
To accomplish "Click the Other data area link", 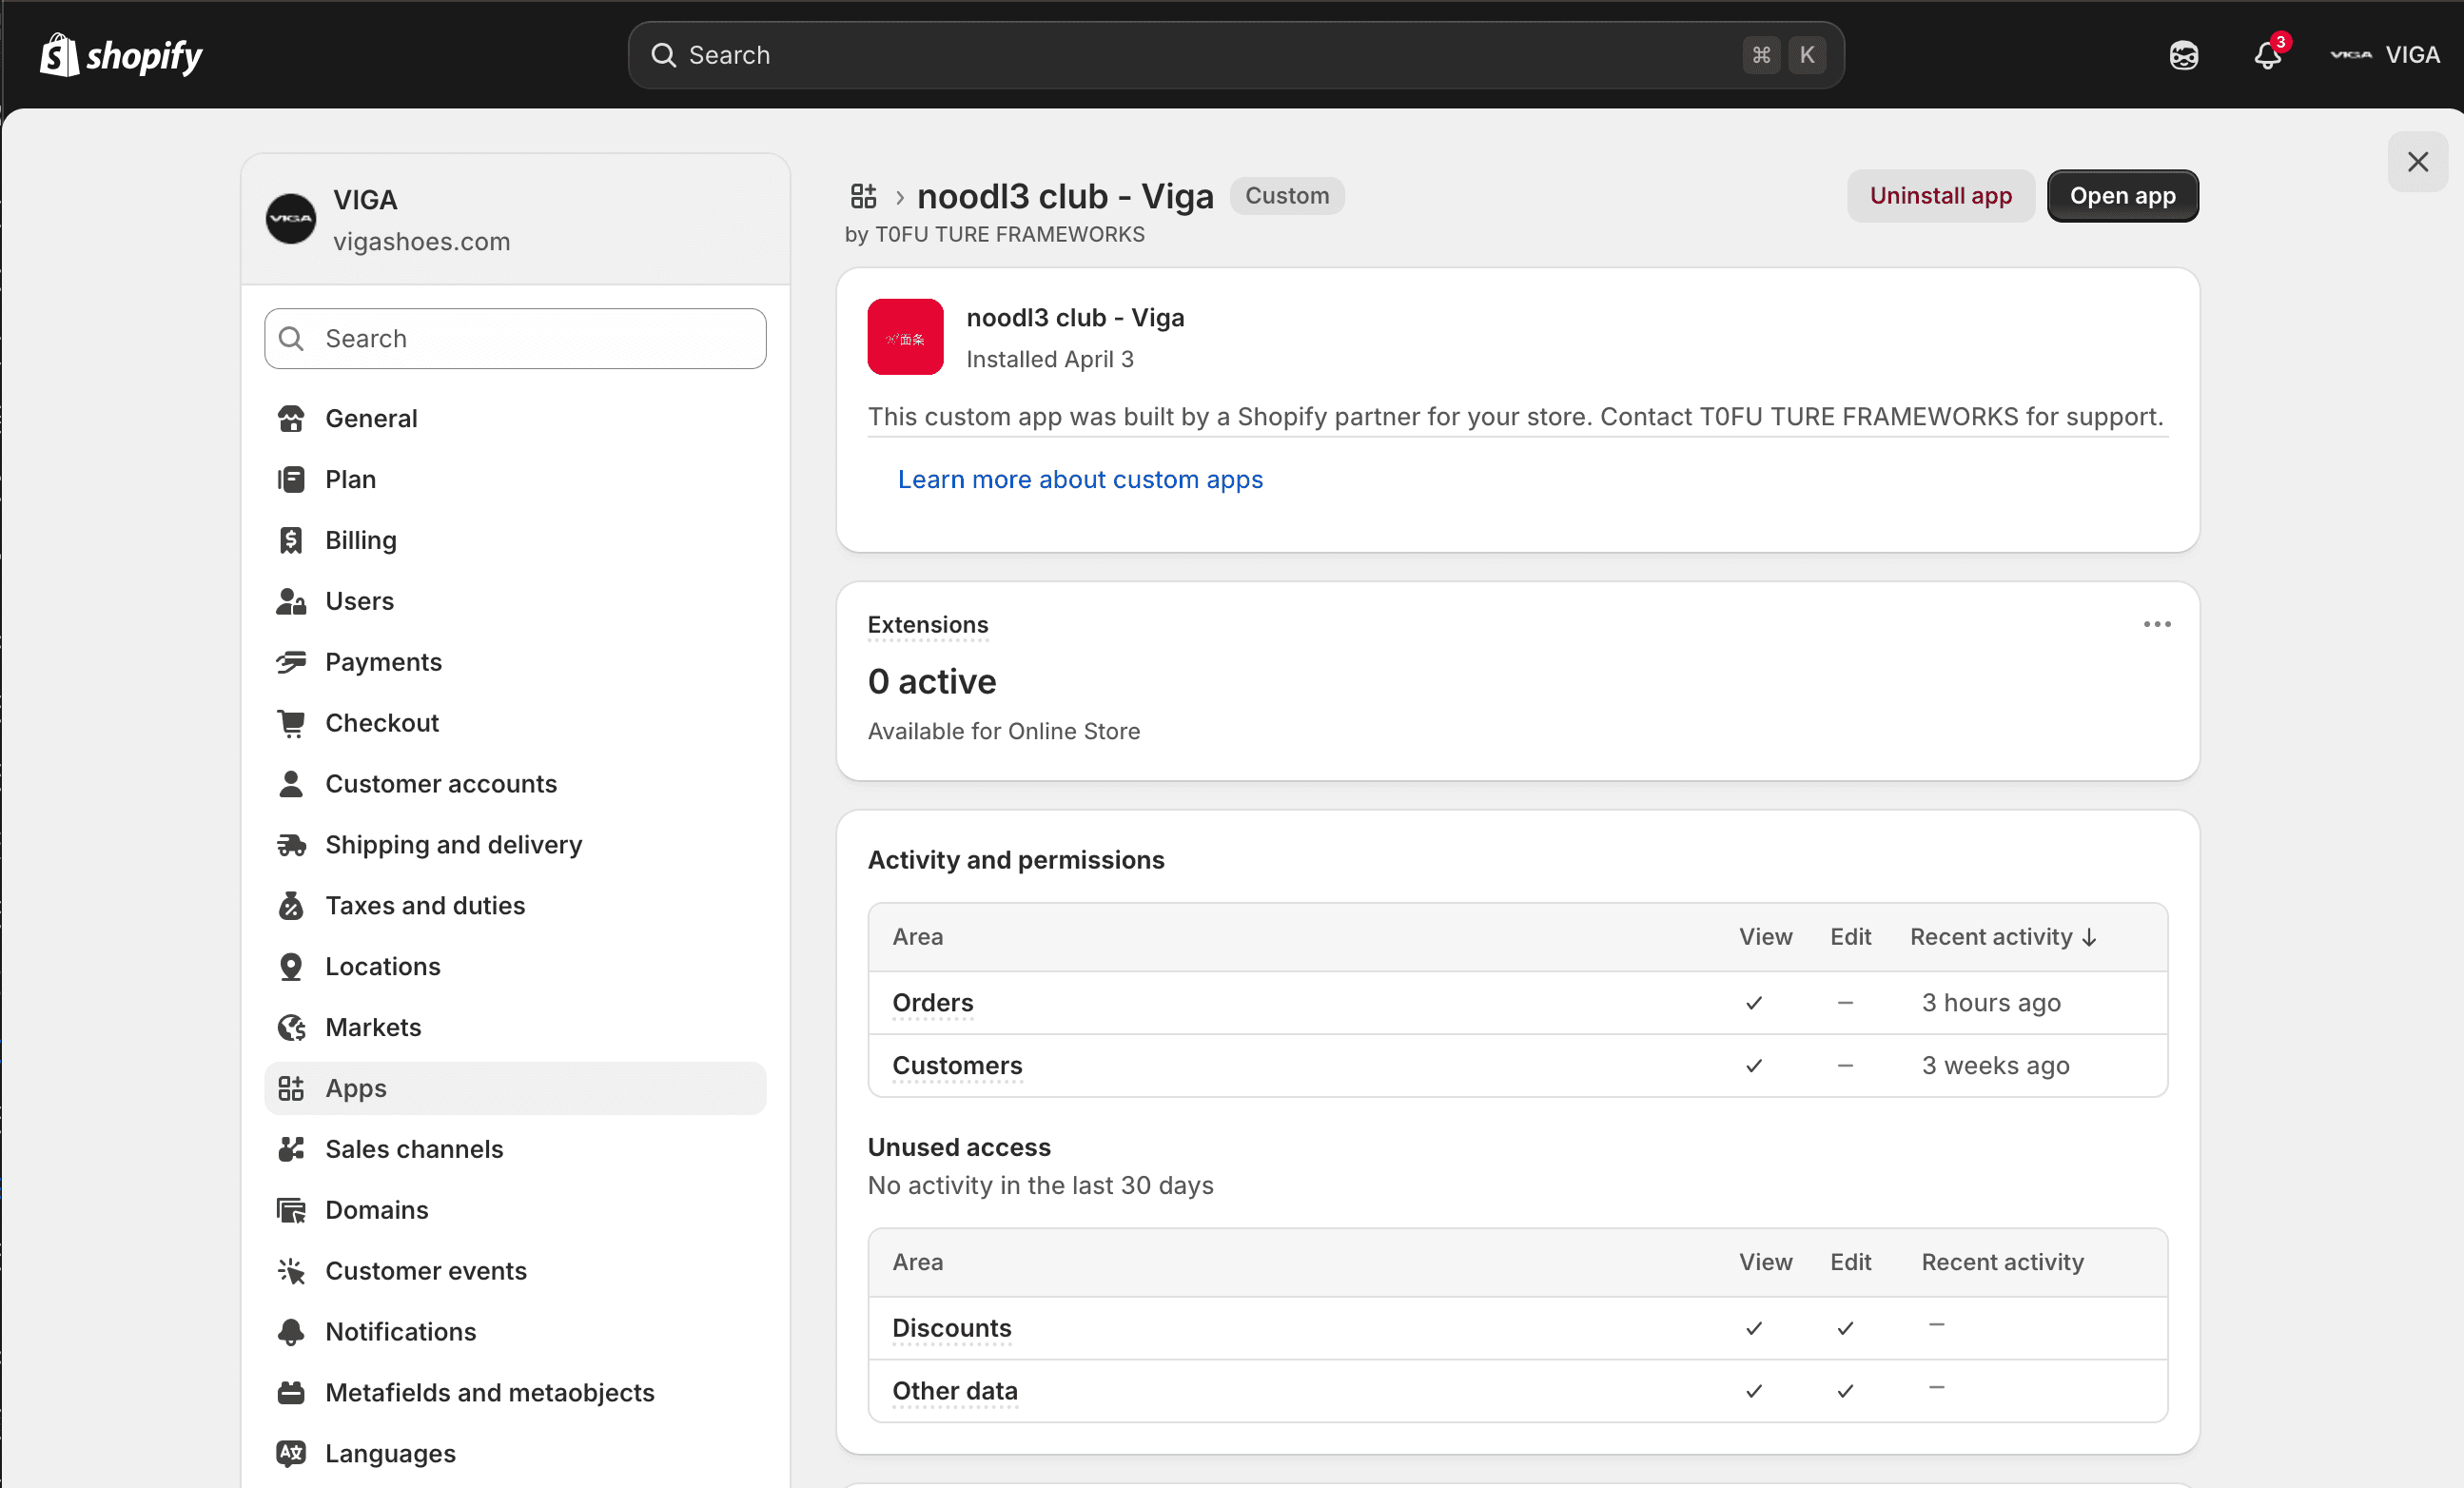I will [x=955, y=1392].
